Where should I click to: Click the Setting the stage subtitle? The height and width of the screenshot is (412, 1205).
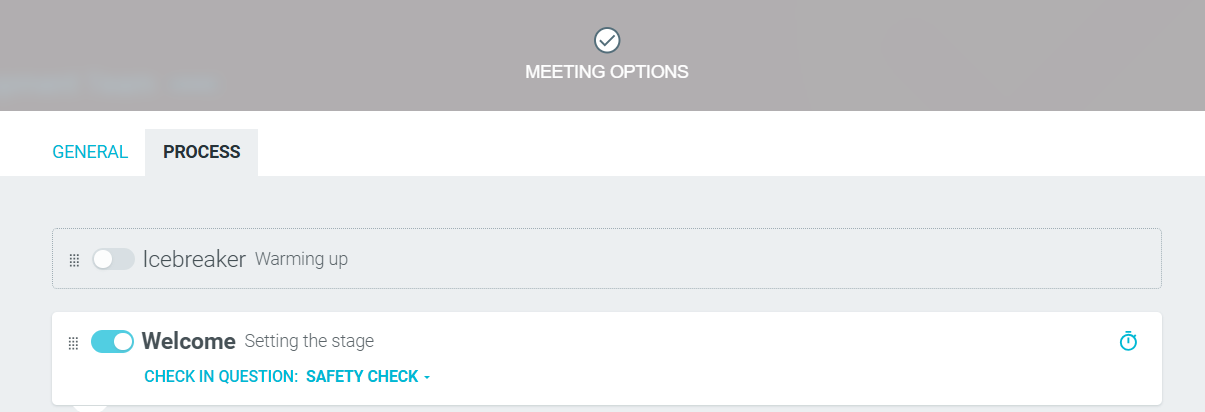(x=309, y=341)
